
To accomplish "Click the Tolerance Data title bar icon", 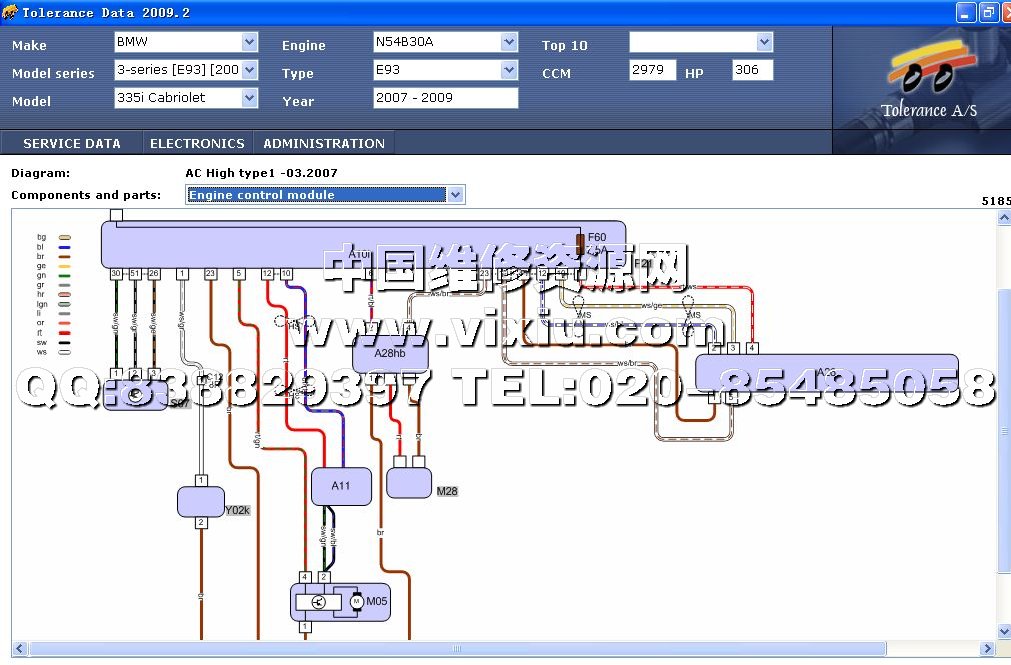I will [10, 13].
